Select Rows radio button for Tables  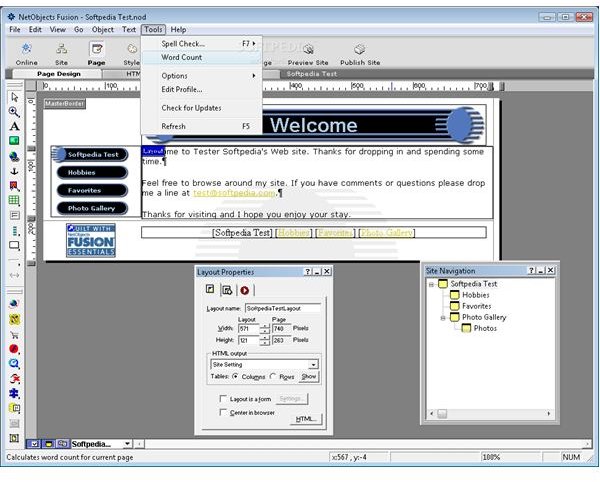point(273,376)
